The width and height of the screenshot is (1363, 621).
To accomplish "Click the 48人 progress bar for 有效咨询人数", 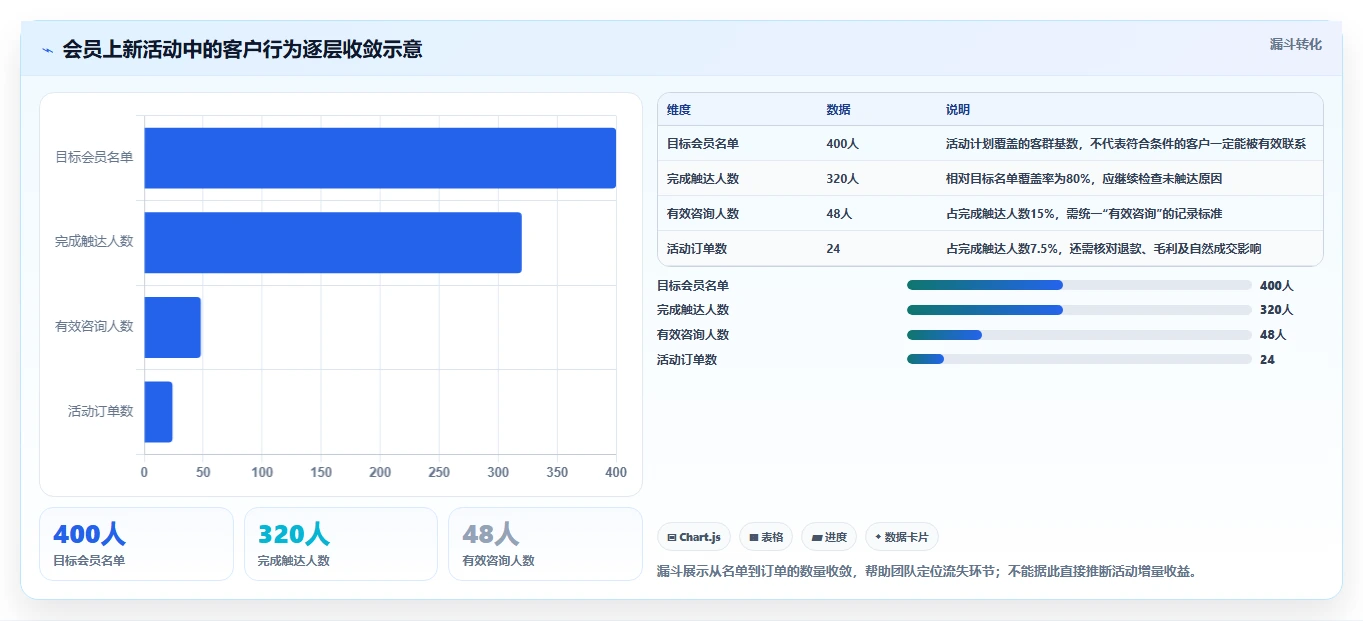I will click(1079, 335).
